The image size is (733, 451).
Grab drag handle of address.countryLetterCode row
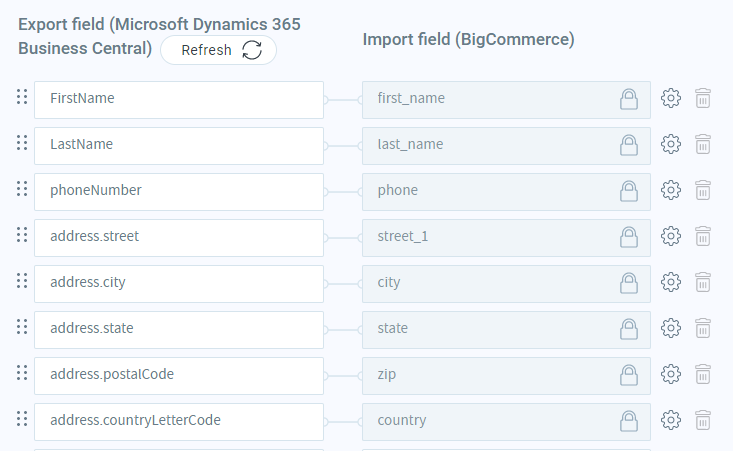tap(22, 419)
